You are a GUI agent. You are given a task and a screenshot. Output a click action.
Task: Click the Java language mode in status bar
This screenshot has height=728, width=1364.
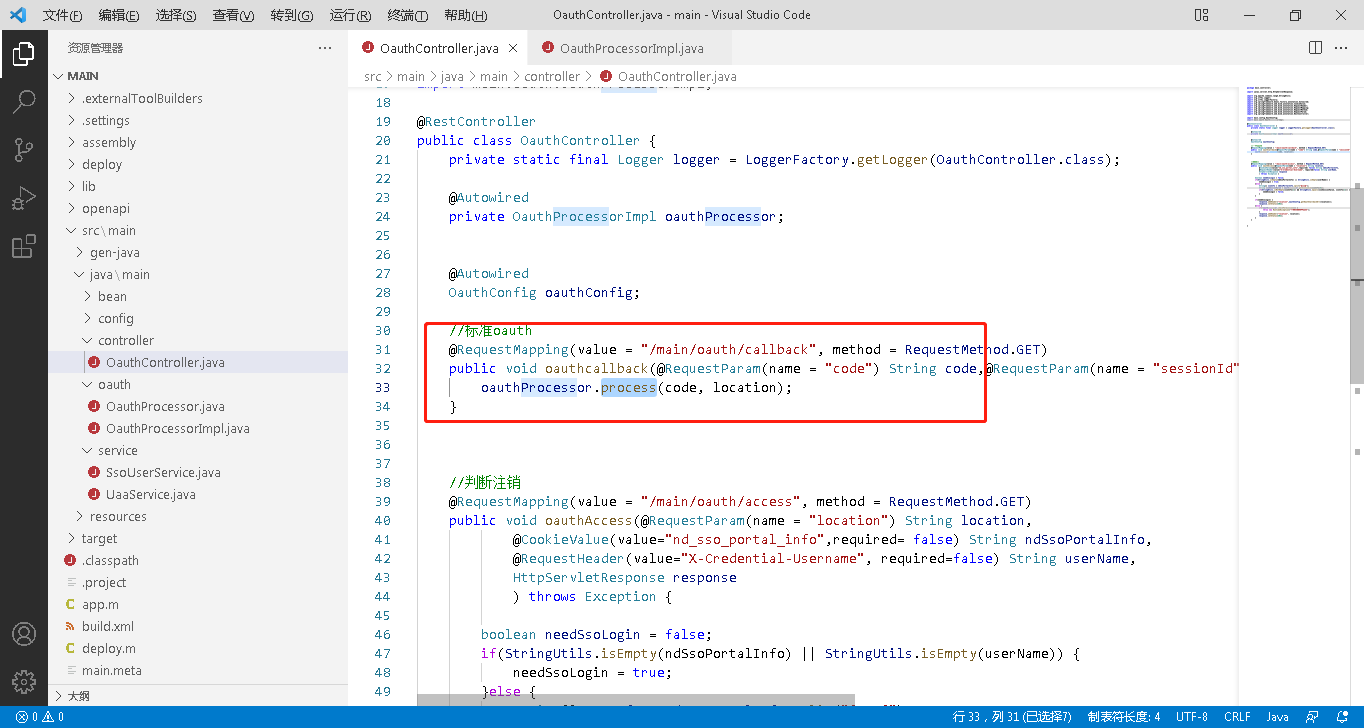click(x=1277, y=717)
